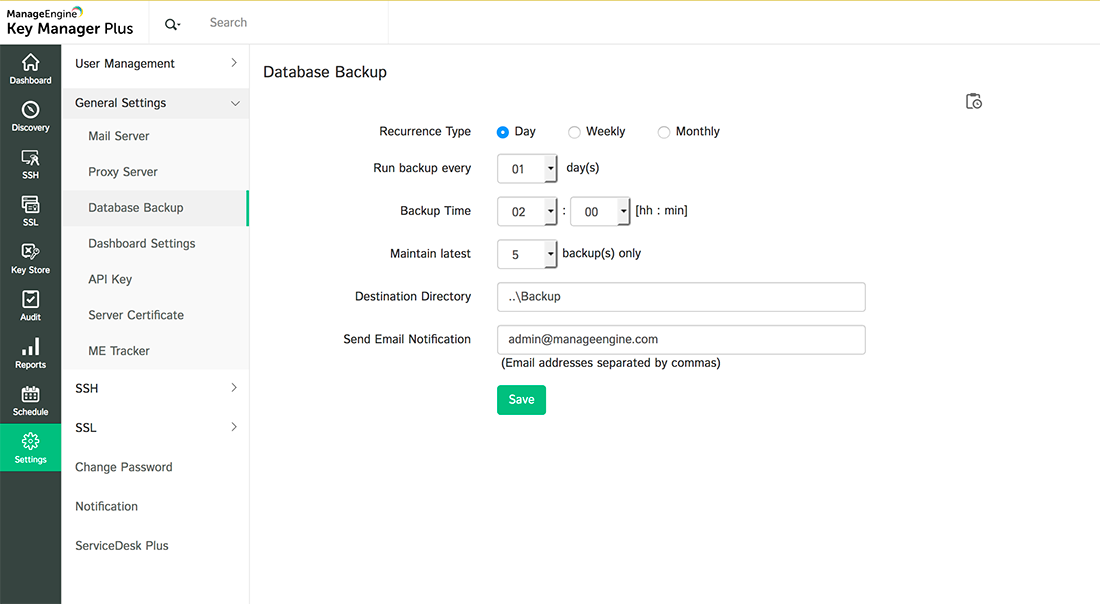Screen dimensions: 1100x604
Task: Choose Monthly recurrence type
Action: [664, 132]
